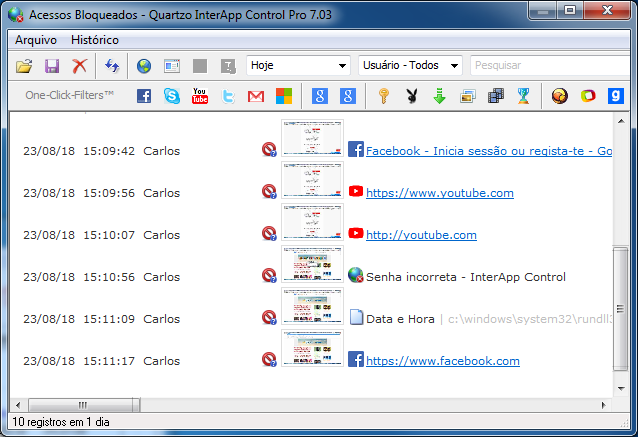
Task: Open the https://www.facebook.com link
Action: [442, 361]
